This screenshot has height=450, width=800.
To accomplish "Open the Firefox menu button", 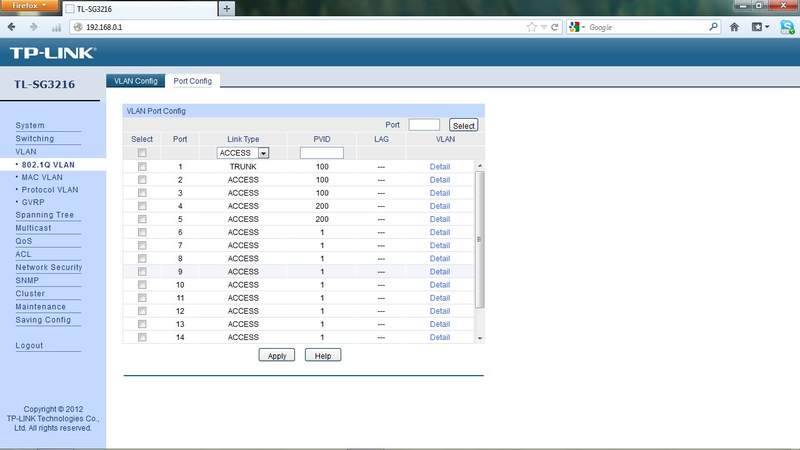I will click(x=30, y=6).
